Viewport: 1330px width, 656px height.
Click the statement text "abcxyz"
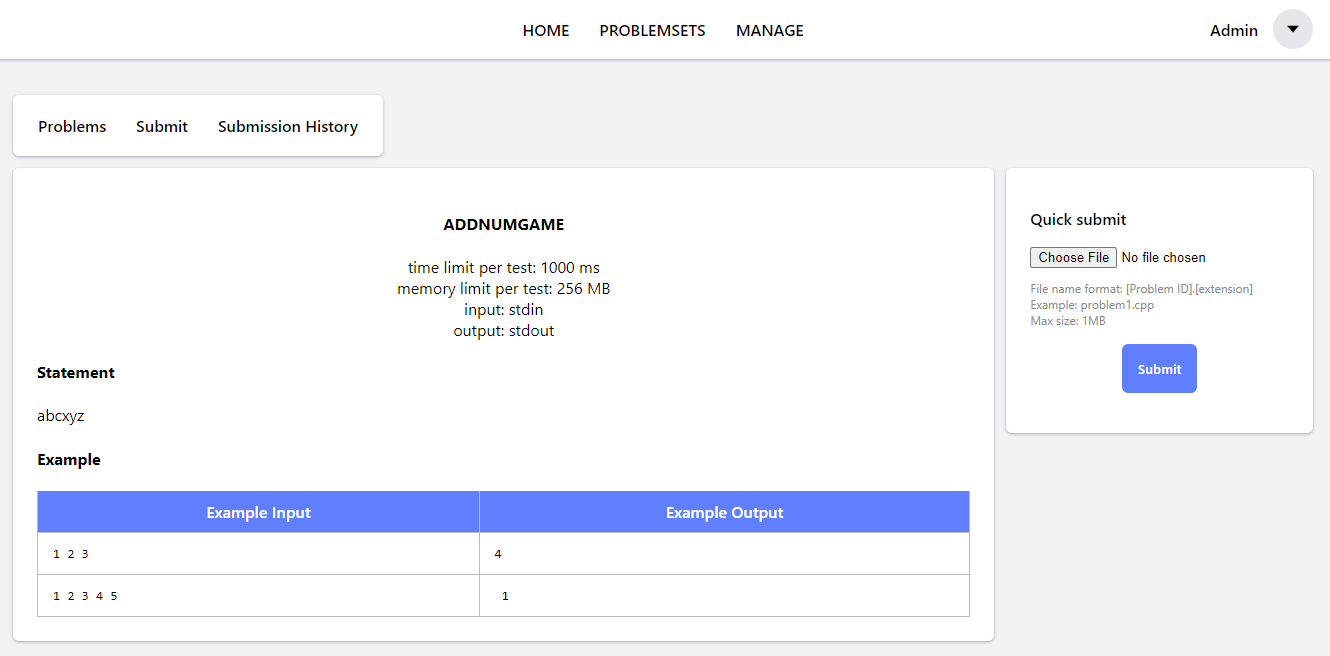[61, 416]
